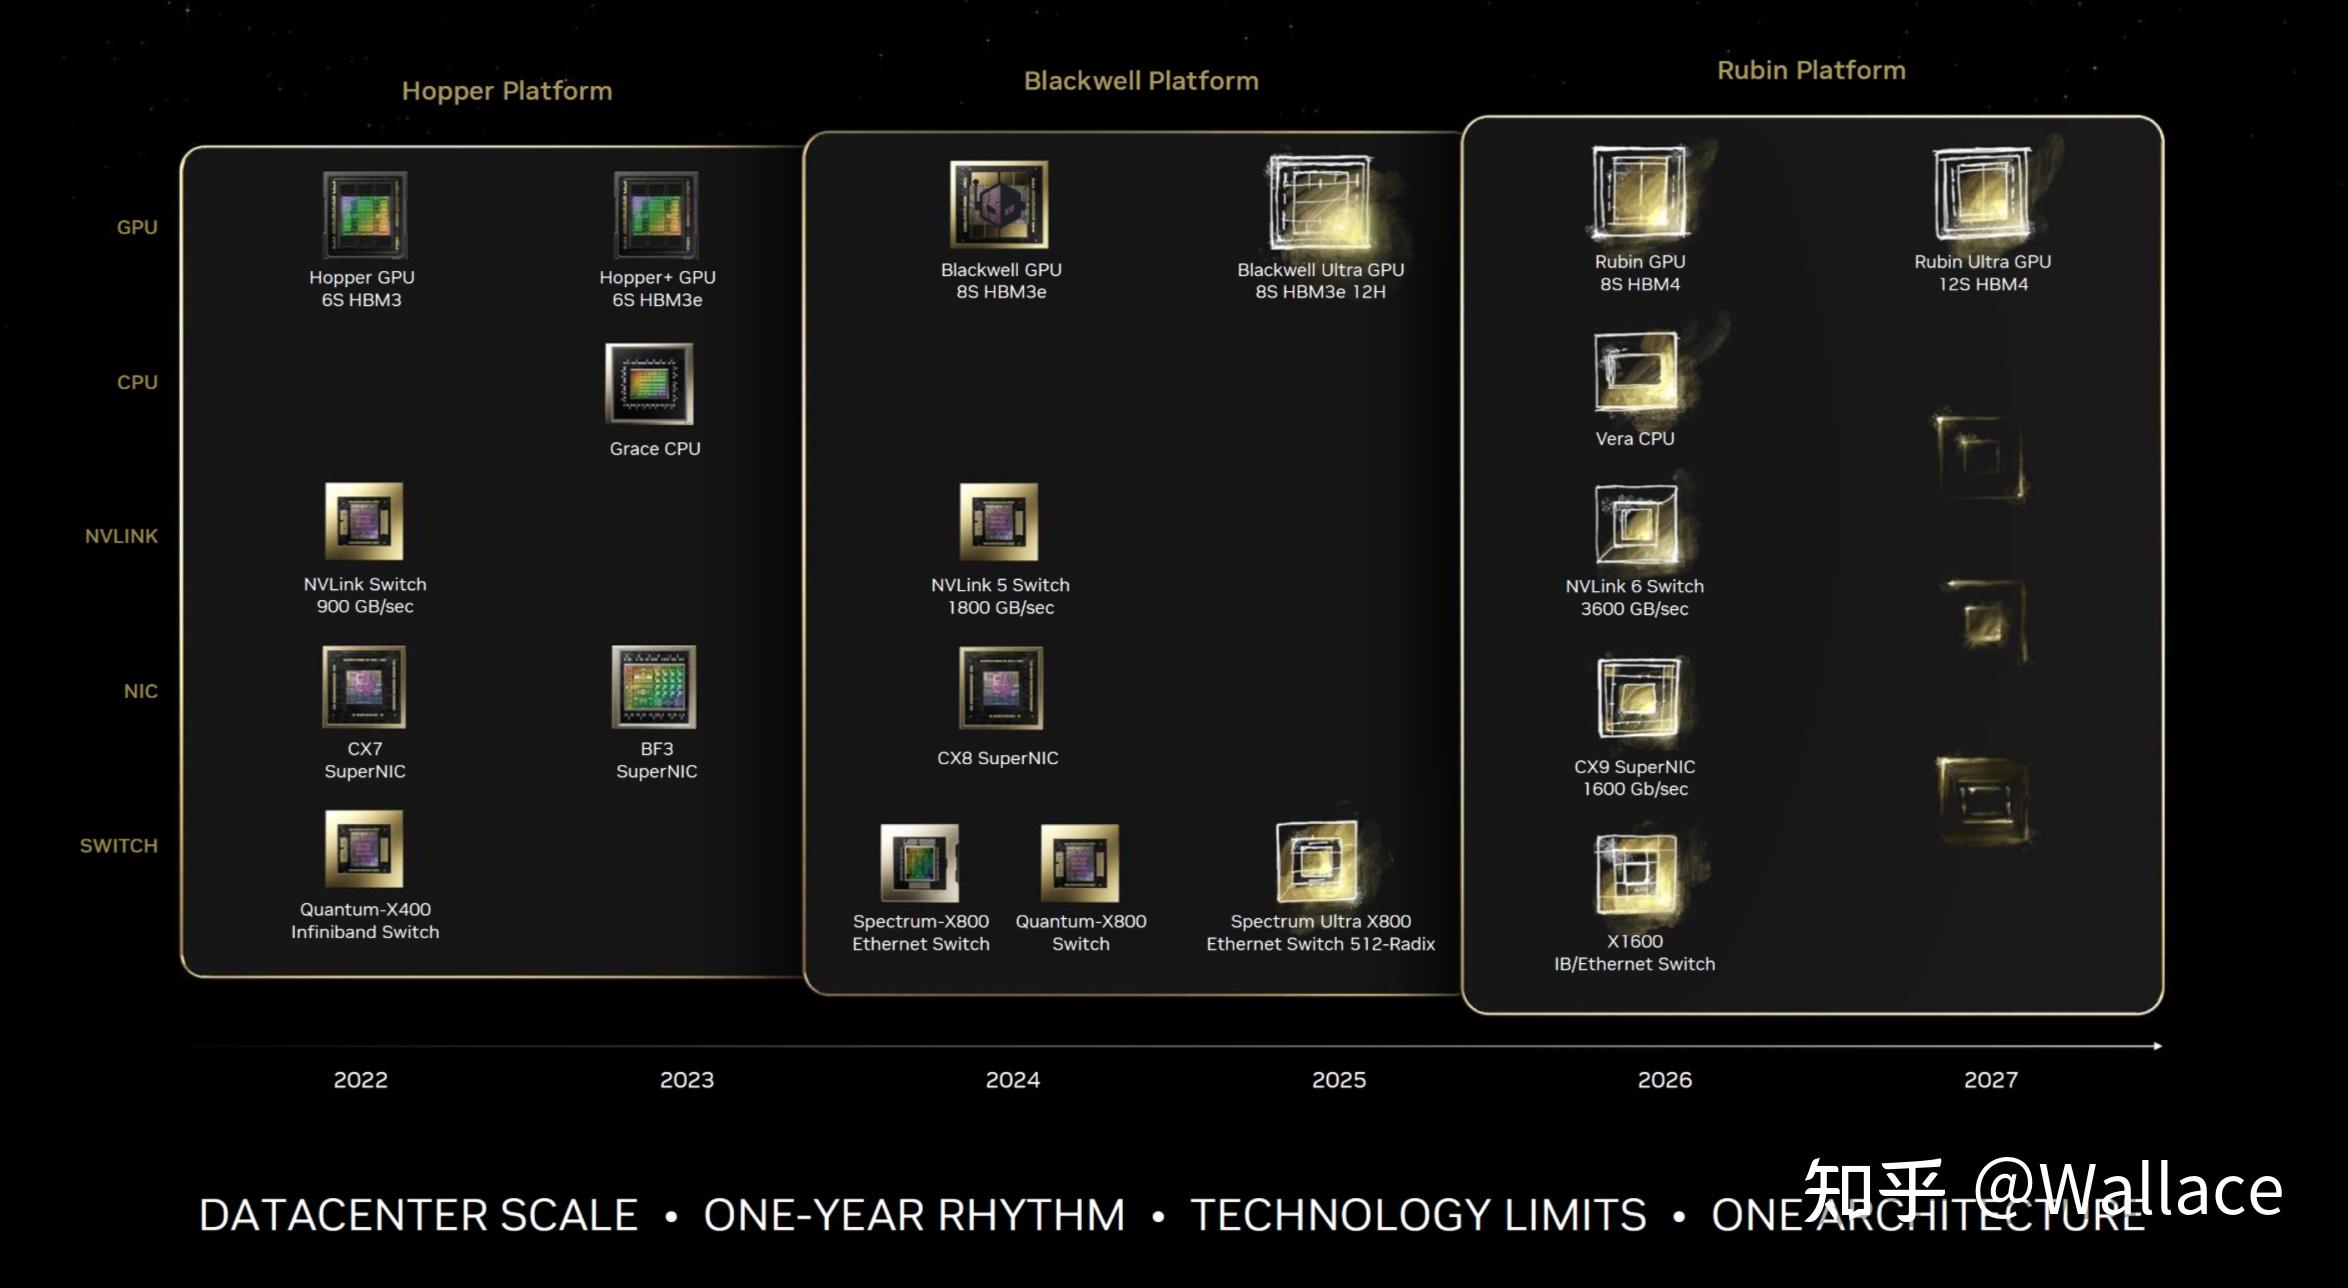Click the Hopper Platform heading
2348x1288 pixels.
(x=507, y=91)
